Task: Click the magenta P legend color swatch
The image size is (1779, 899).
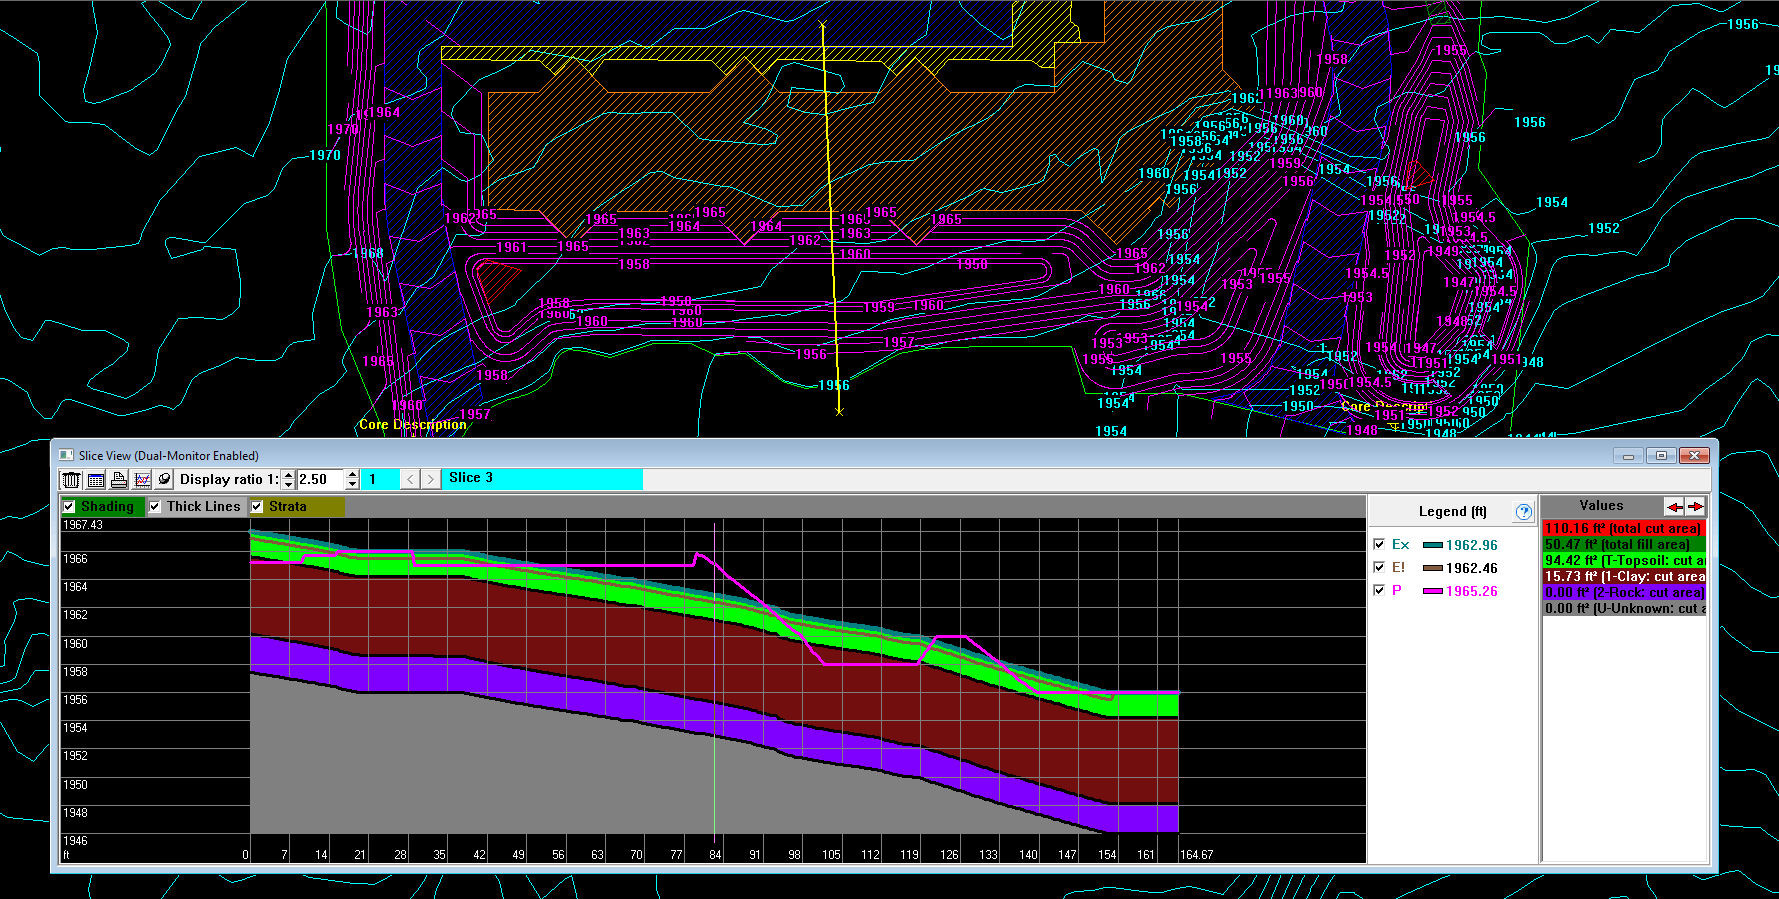Action: point(1432,591)
